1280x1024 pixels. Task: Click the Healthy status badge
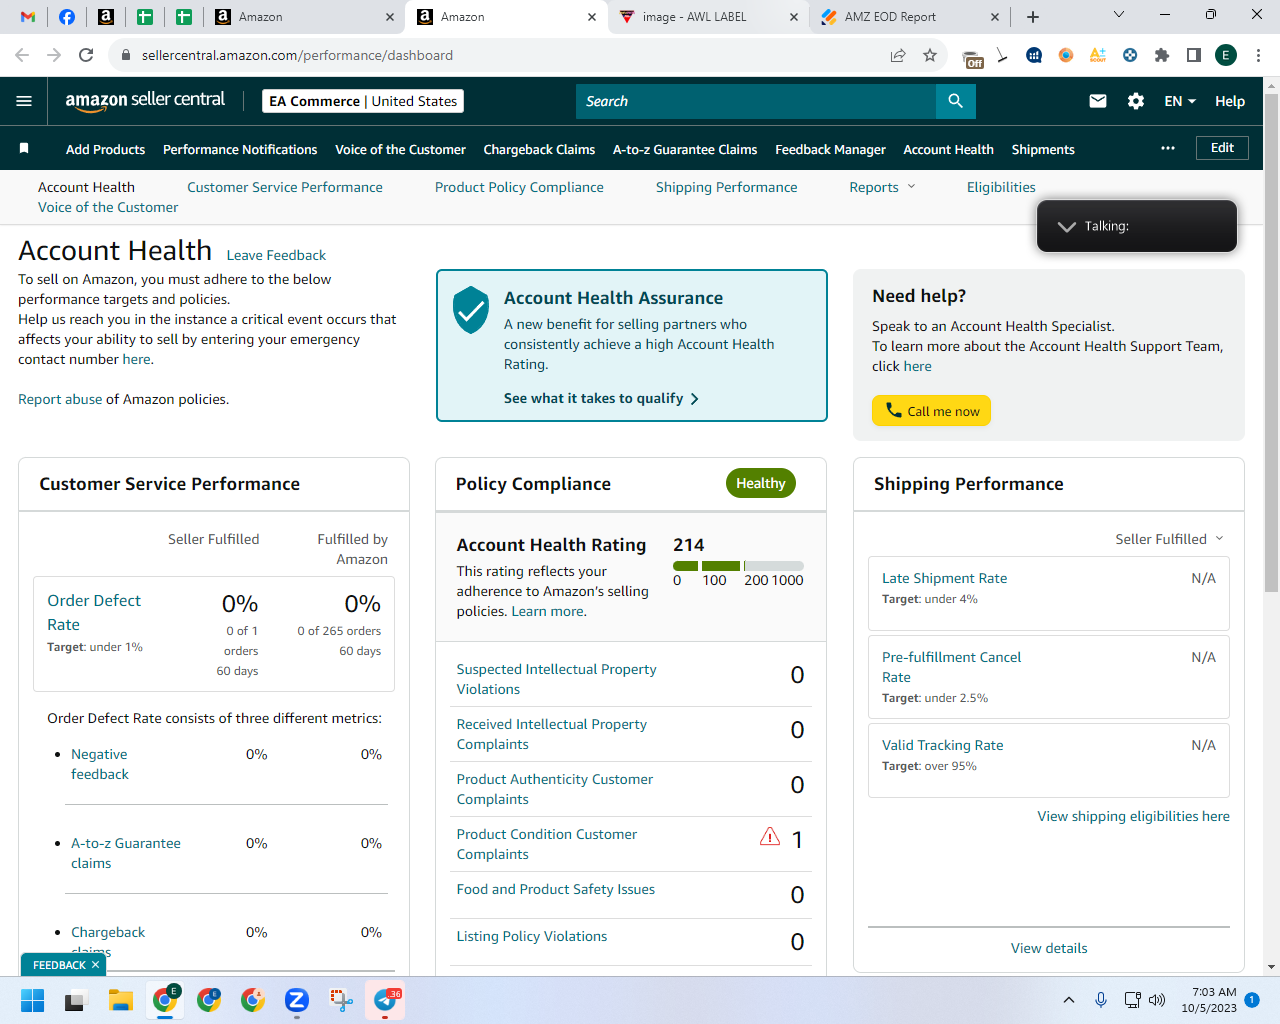click(x=761, y=483)
